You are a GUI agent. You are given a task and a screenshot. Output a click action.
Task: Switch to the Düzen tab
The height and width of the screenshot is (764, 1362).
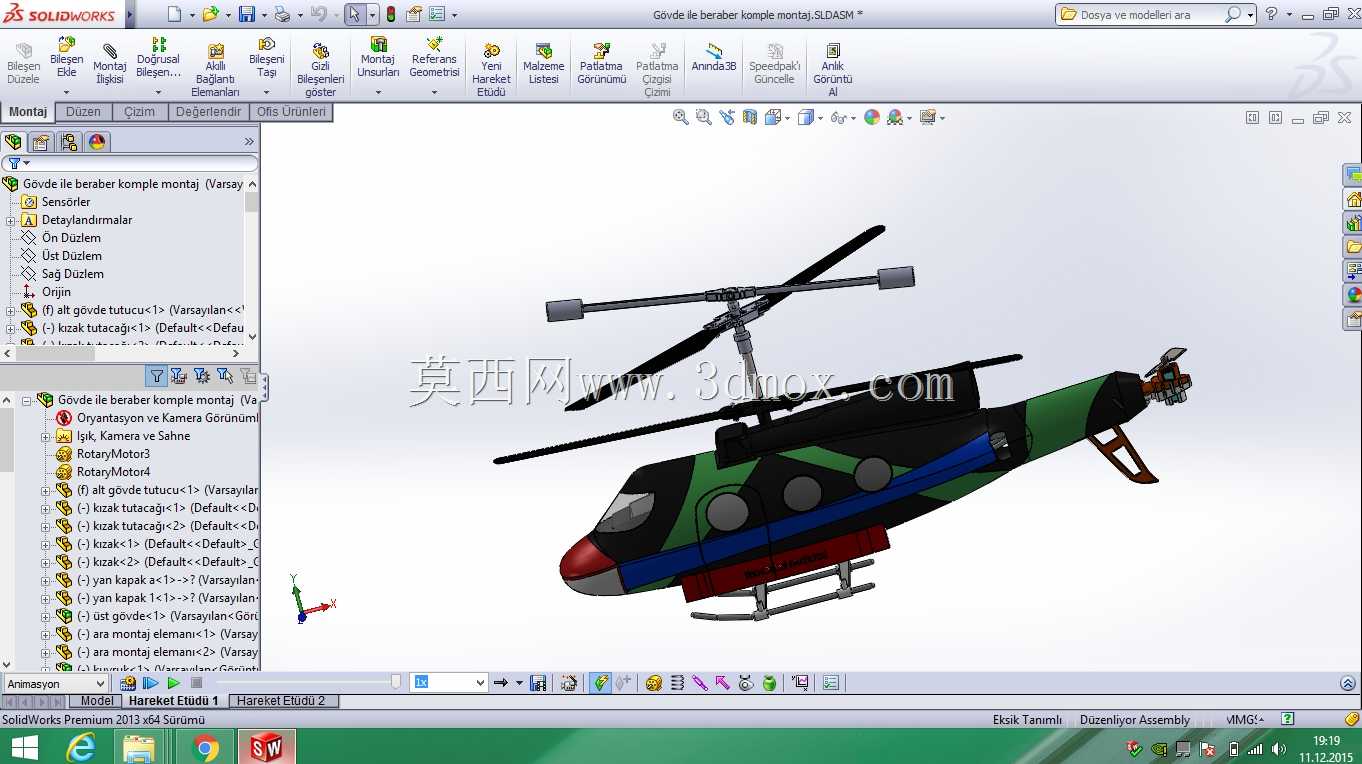click(83, 112)
